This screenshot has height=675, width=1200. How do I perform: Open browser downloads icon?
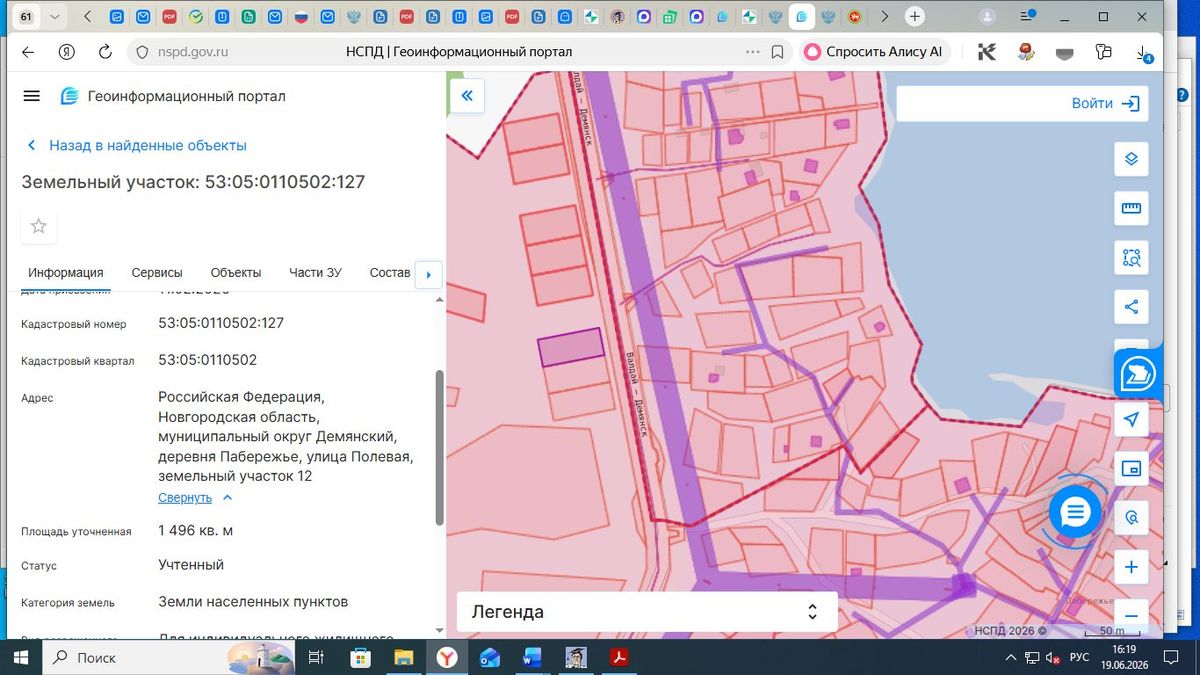tap(1143, 53)
